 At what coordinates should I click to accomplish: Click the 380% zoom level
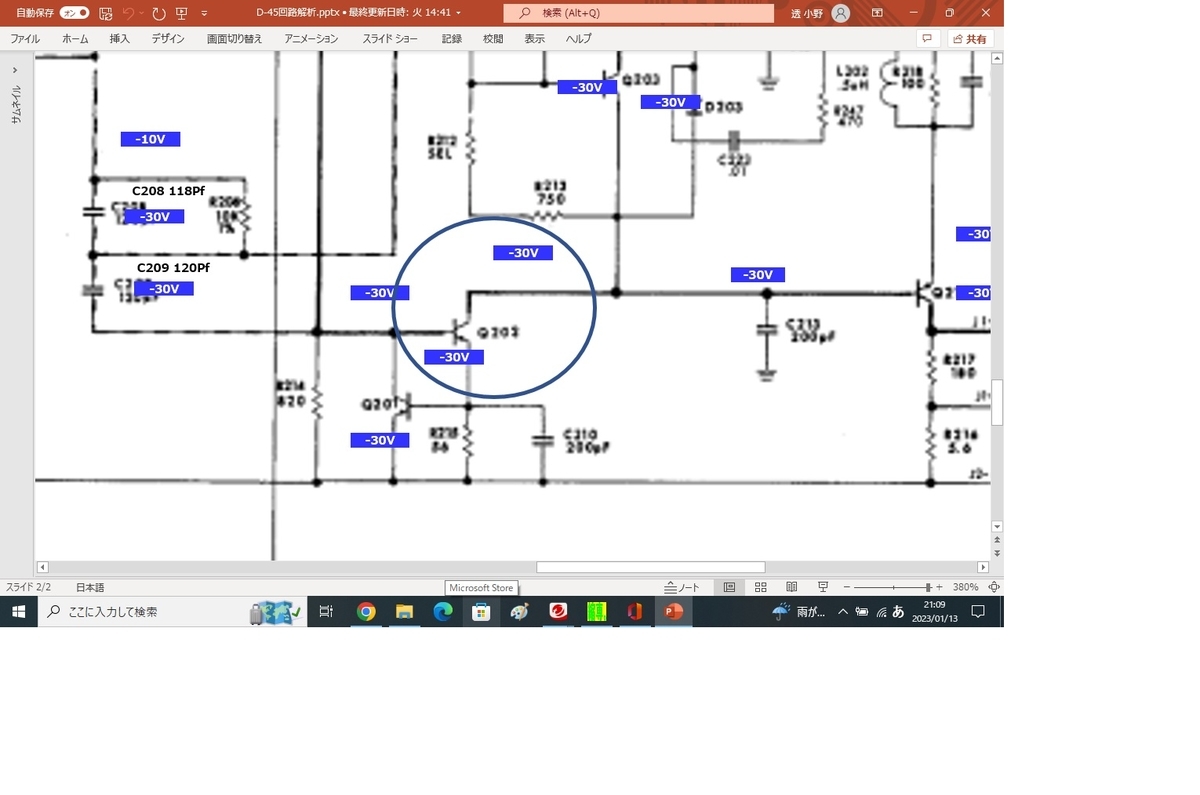(965, 587)
